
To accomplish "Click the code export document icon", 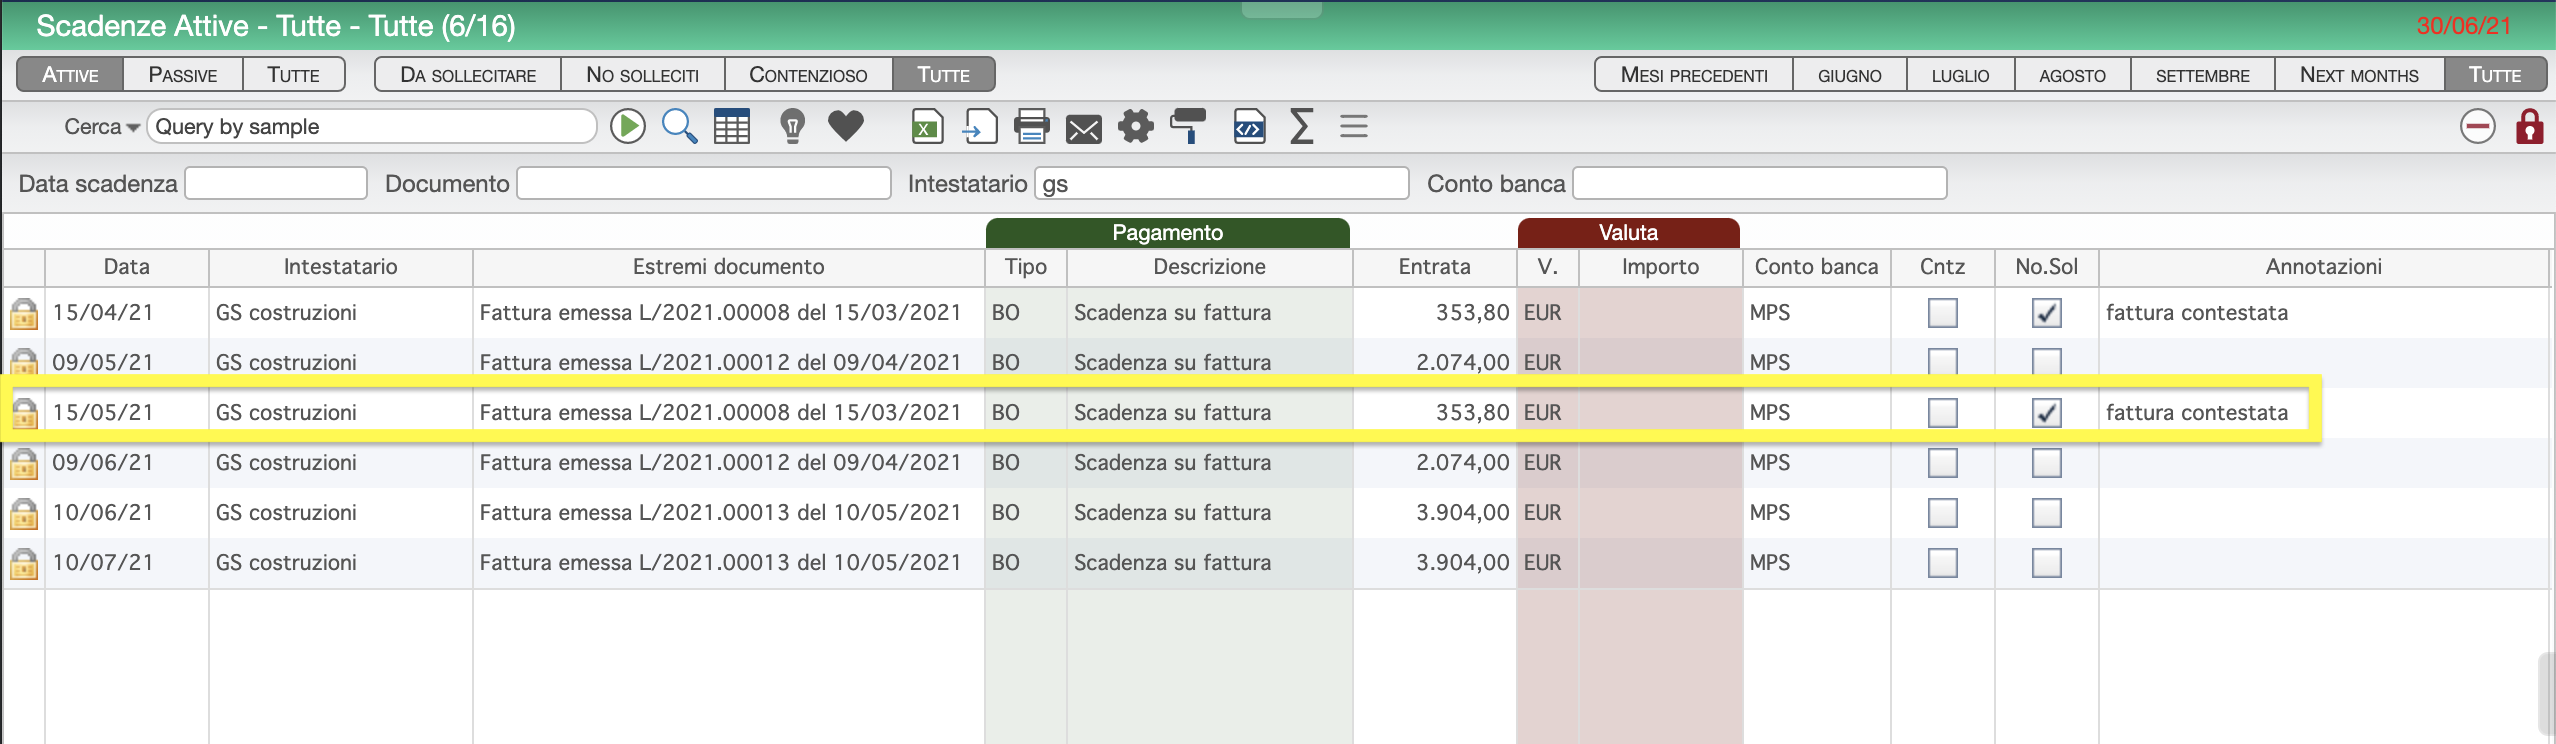I will coord(1249,127).
